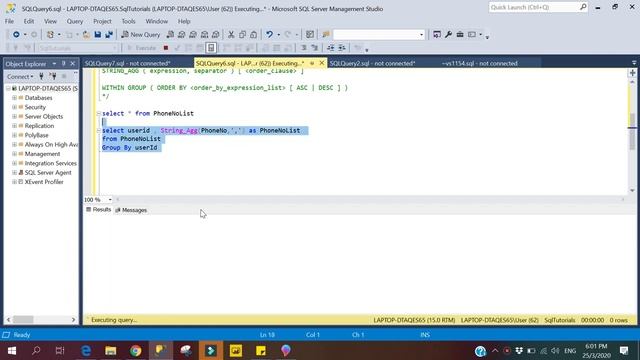Open the 100 % zoom level dropdown
Screen dimensions: 640x360
coord(110,200)
